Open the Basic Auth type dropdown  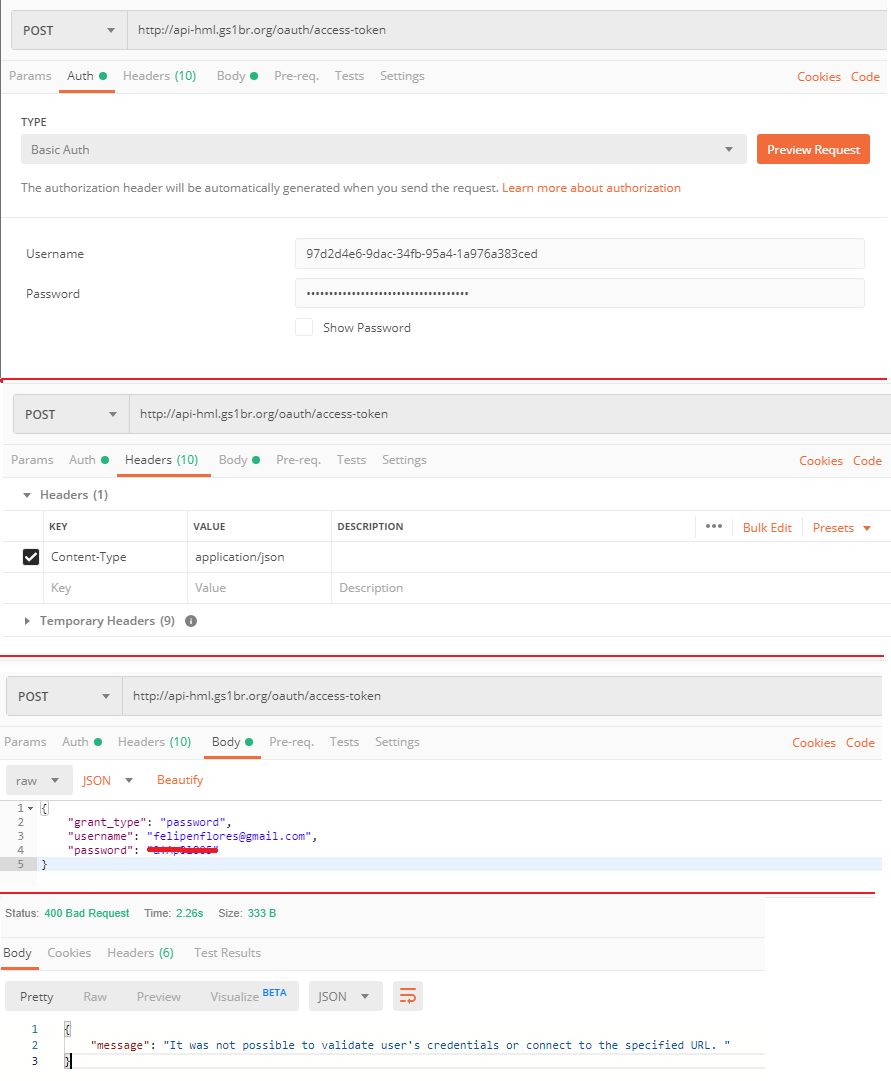click(x=383, y=150)
